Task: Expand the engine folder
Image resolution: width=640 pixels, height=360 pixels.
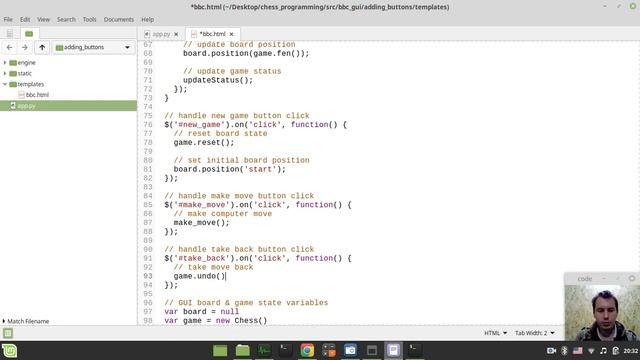Action: click(5, 62)
